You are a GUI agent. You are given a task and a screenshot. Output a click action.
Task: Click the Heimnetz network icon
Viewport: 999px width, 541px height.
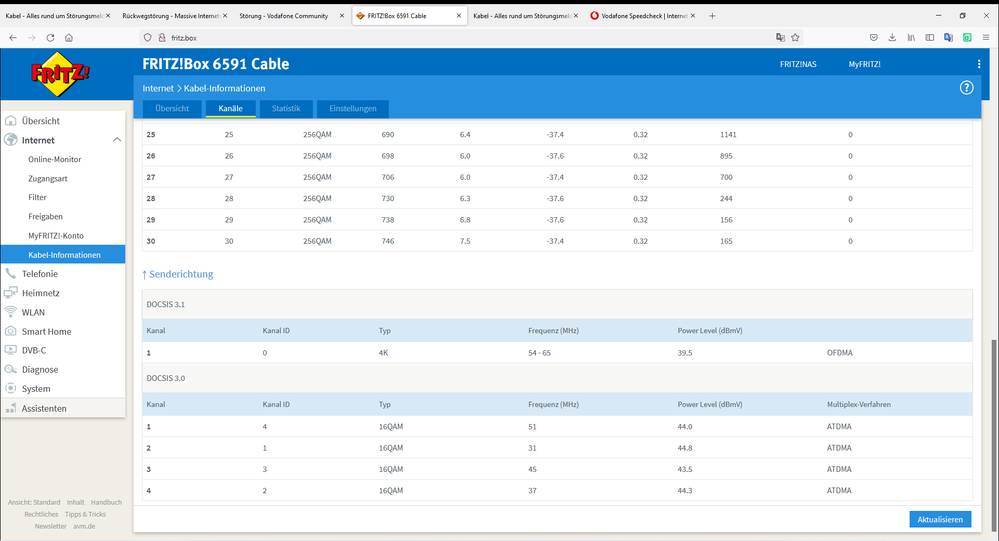click(x=11, y=292)
